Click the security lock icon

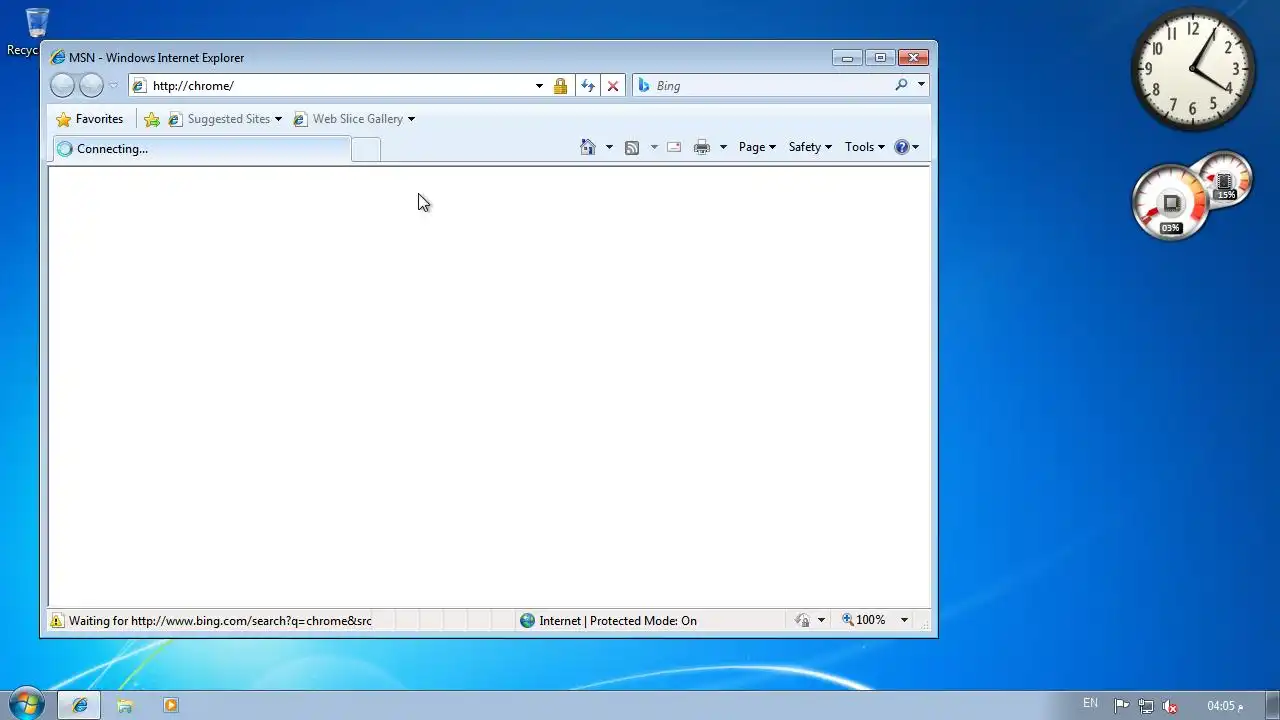[x=560, y=86]
